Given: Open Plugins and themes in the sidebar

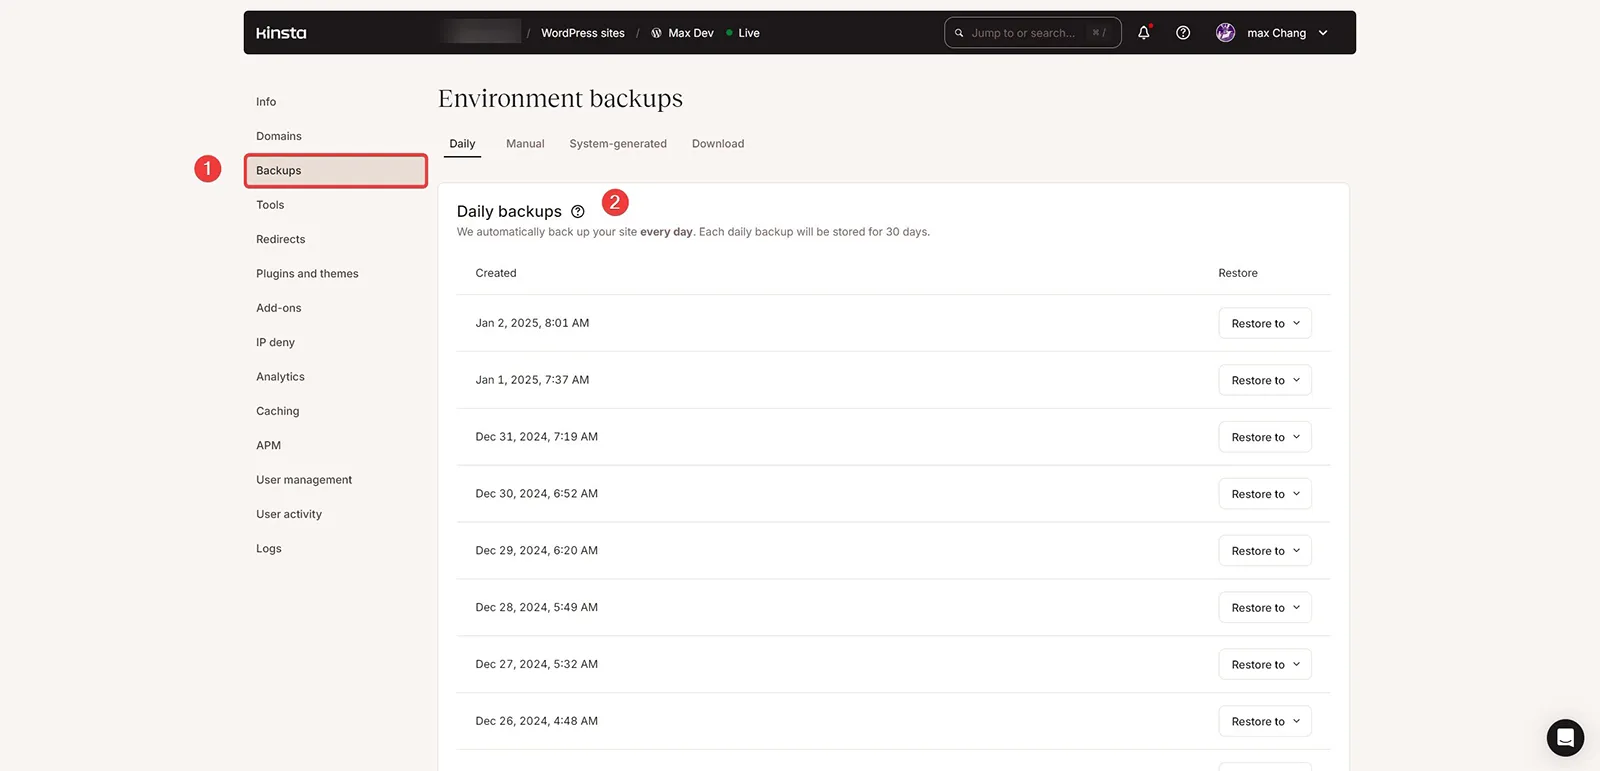Looking at the screenshot, I should (307, 274).
